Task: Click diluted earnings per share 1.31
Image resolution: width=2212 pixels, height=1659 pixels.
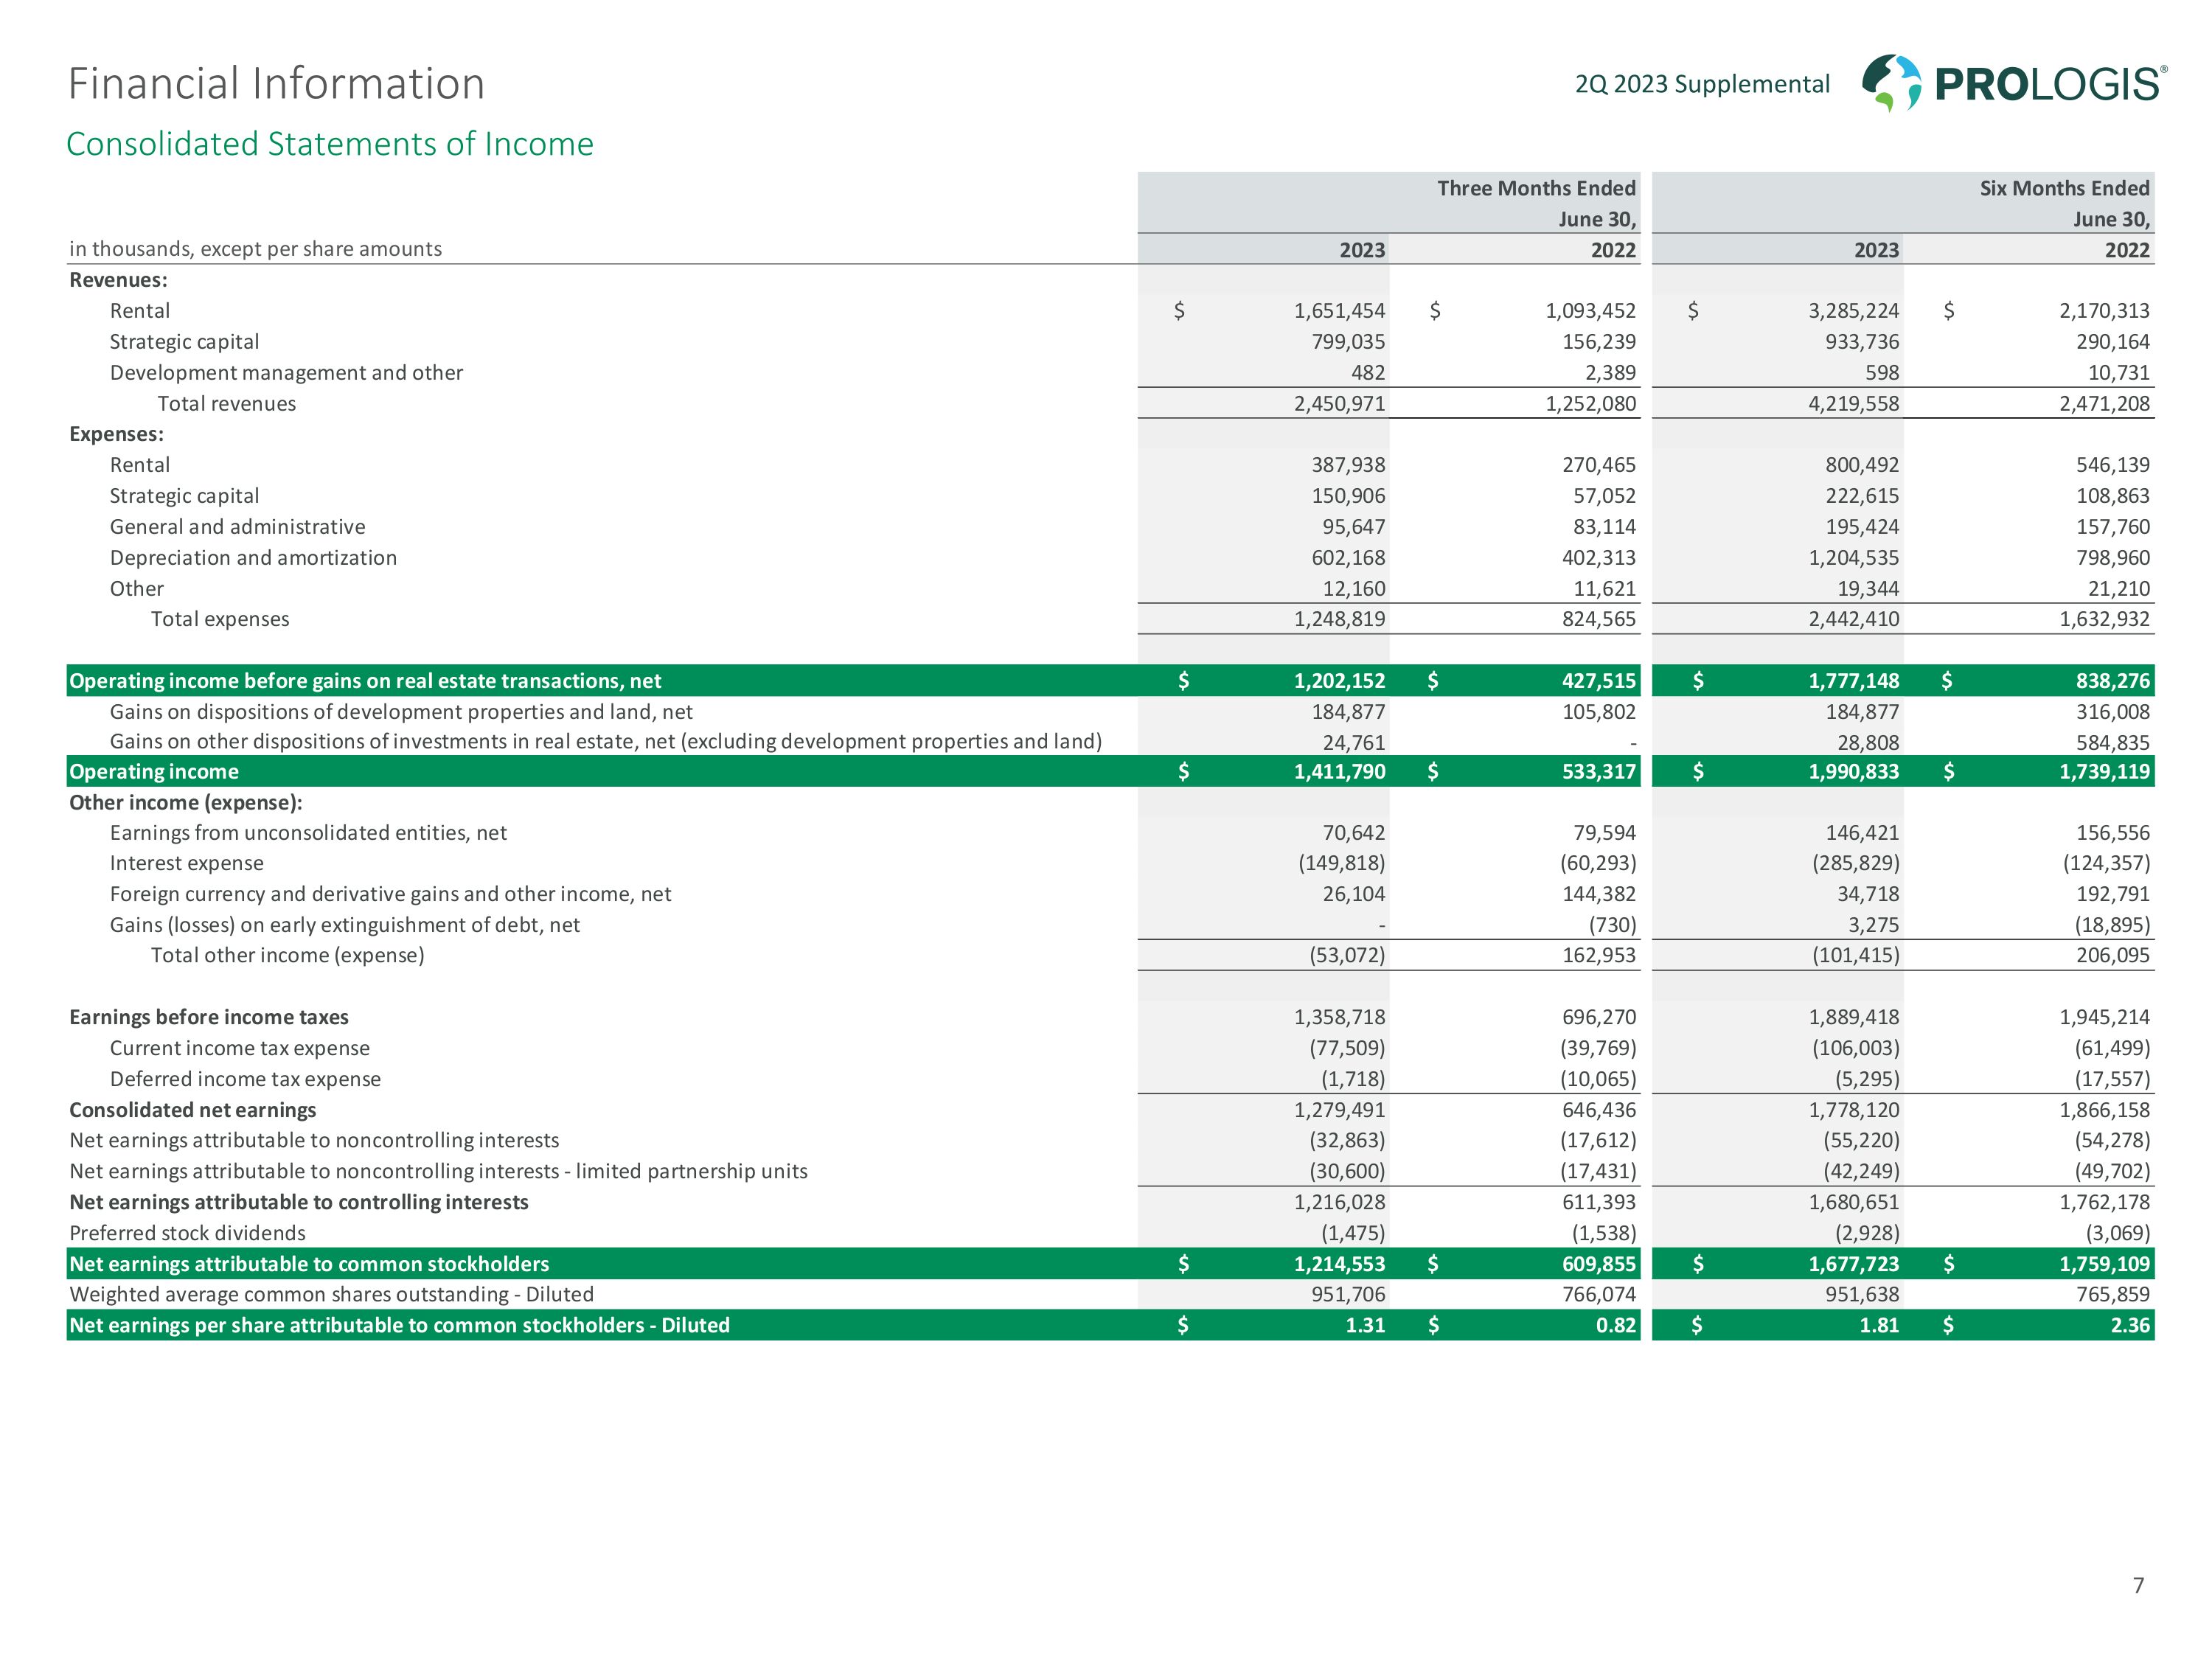Action: click(1365, 1325)
